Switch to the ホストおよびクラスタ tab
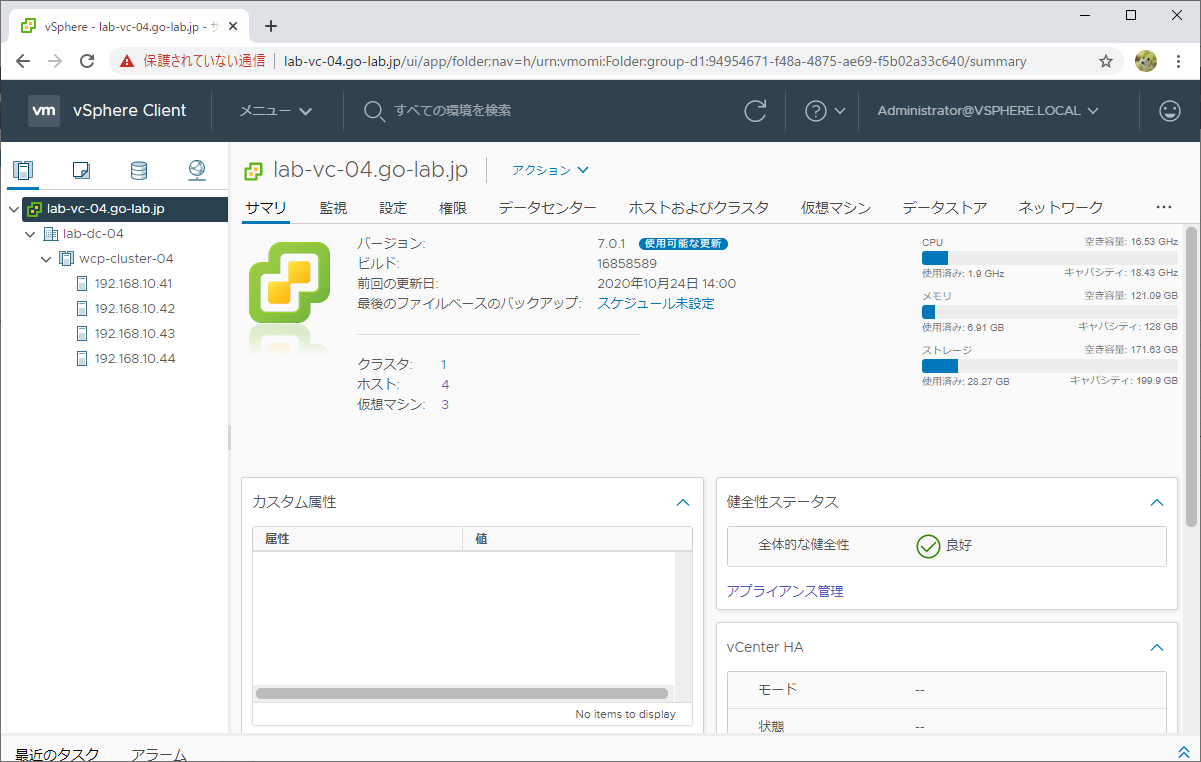 click(x=699, y=208)
